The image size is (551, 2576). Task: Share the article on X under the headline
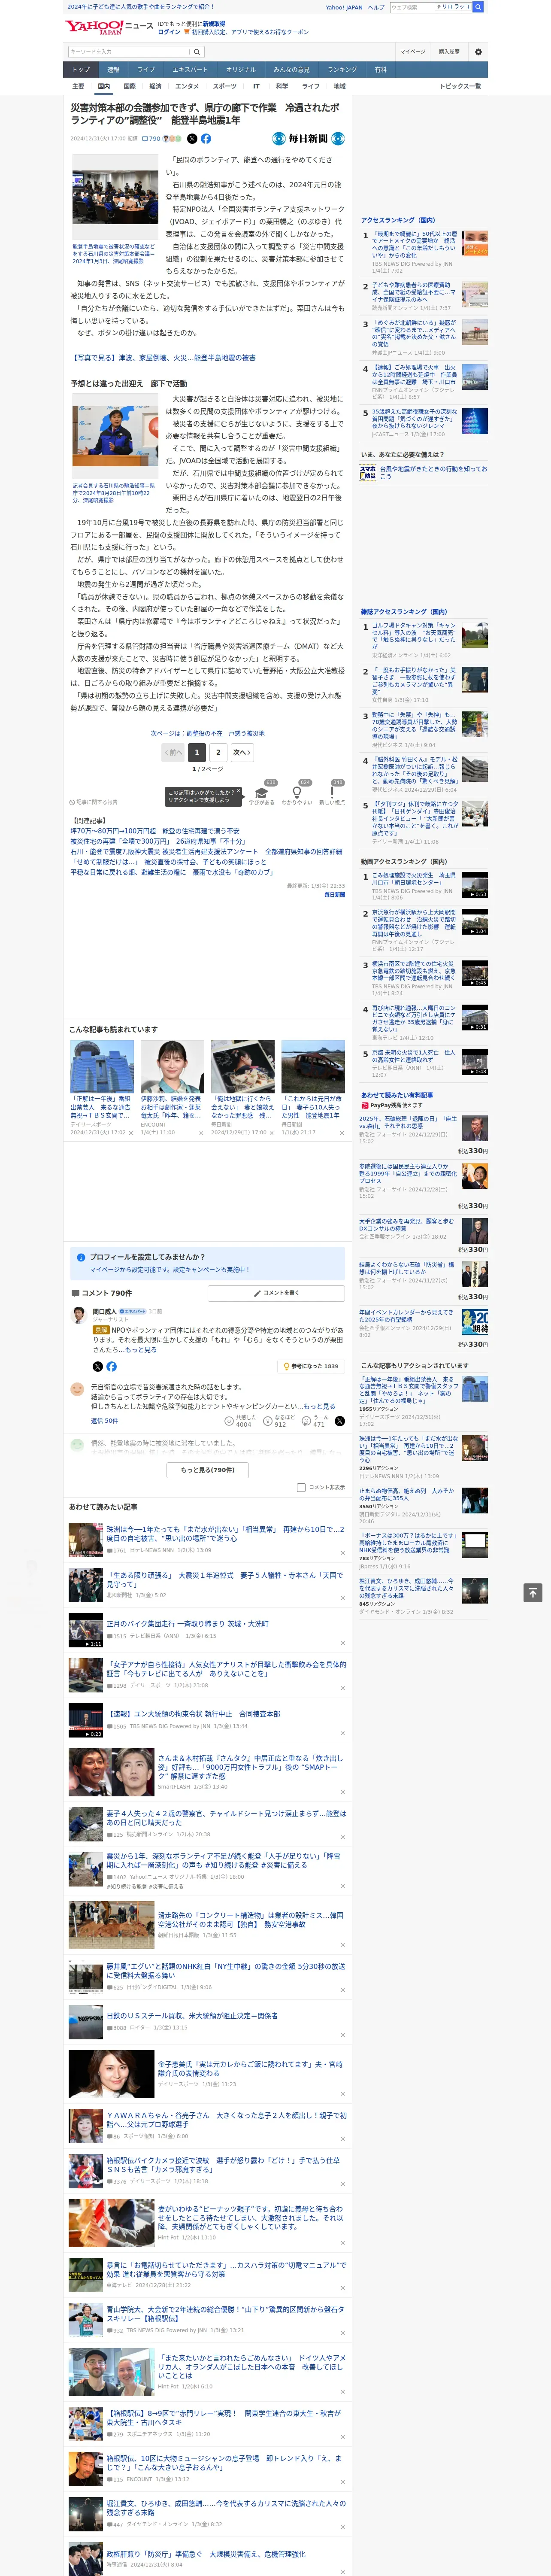(x=192, y=139)
